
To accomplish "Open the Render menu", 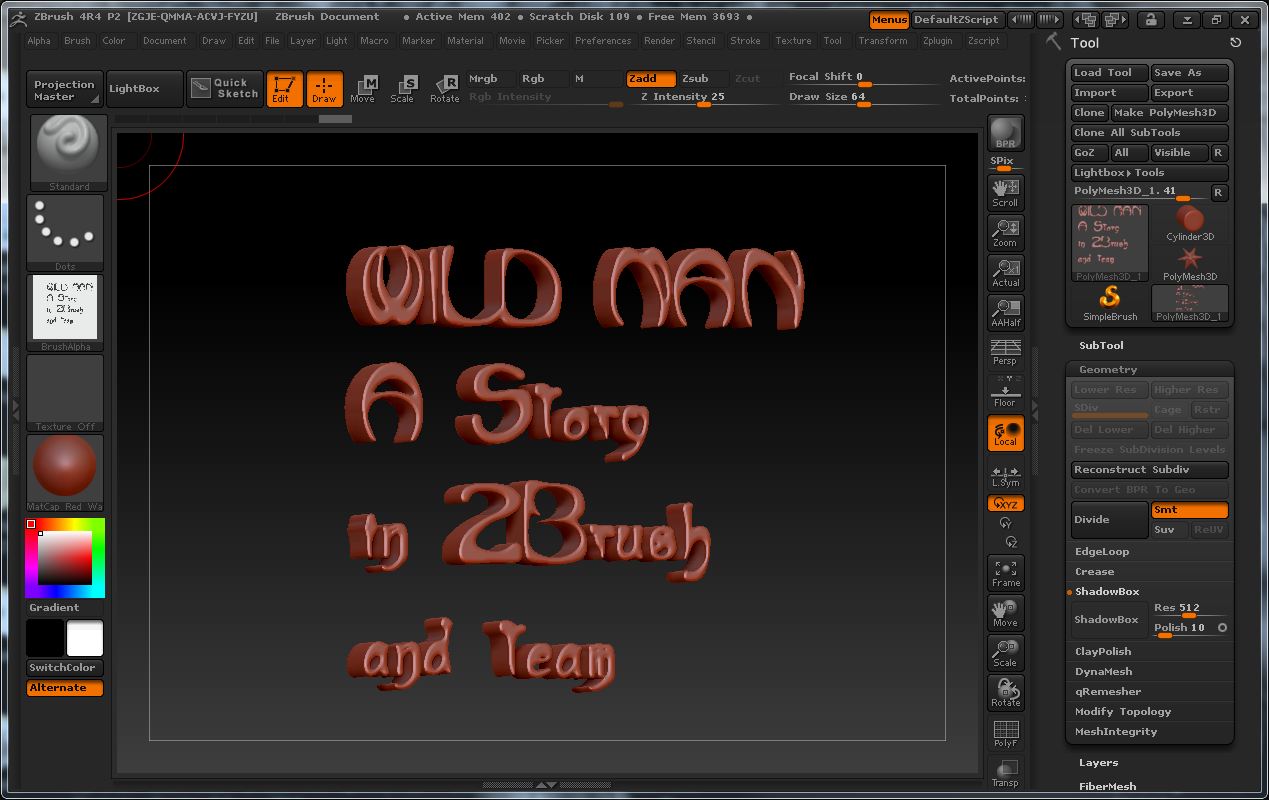I will [659, 41].
